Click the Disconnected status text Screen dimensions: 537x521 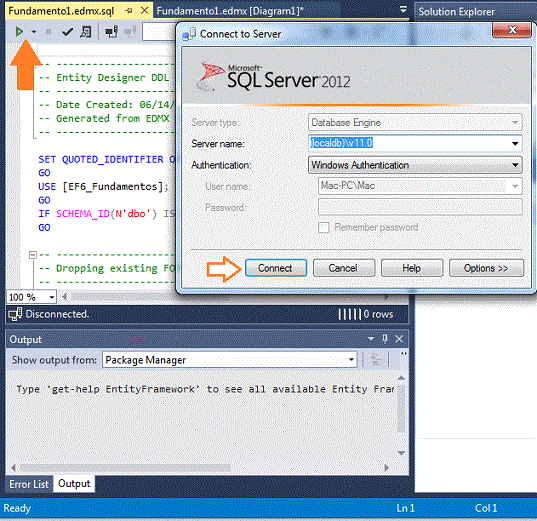click(x=57, y=314)
